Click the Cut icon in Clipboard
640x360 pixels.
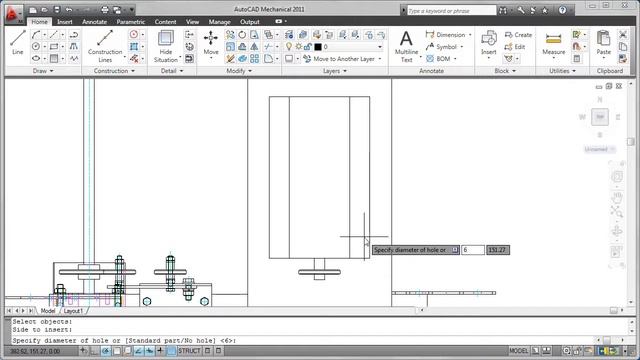click(x=623, y=35)
